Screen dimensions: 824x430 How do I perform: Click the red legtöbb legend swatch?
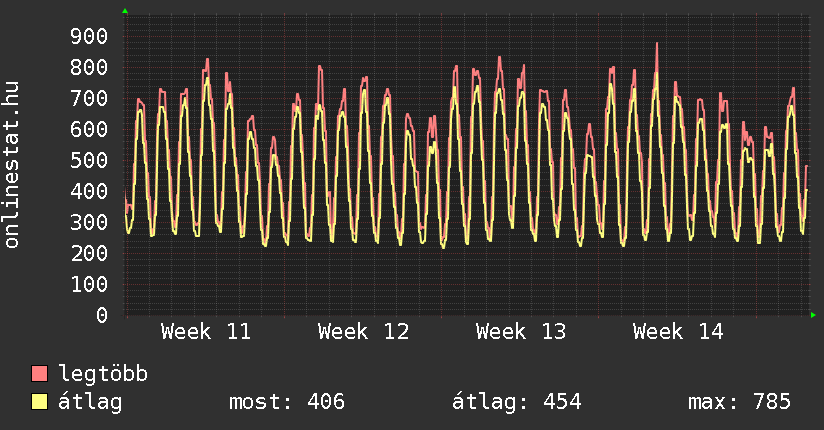pos(40,374)
